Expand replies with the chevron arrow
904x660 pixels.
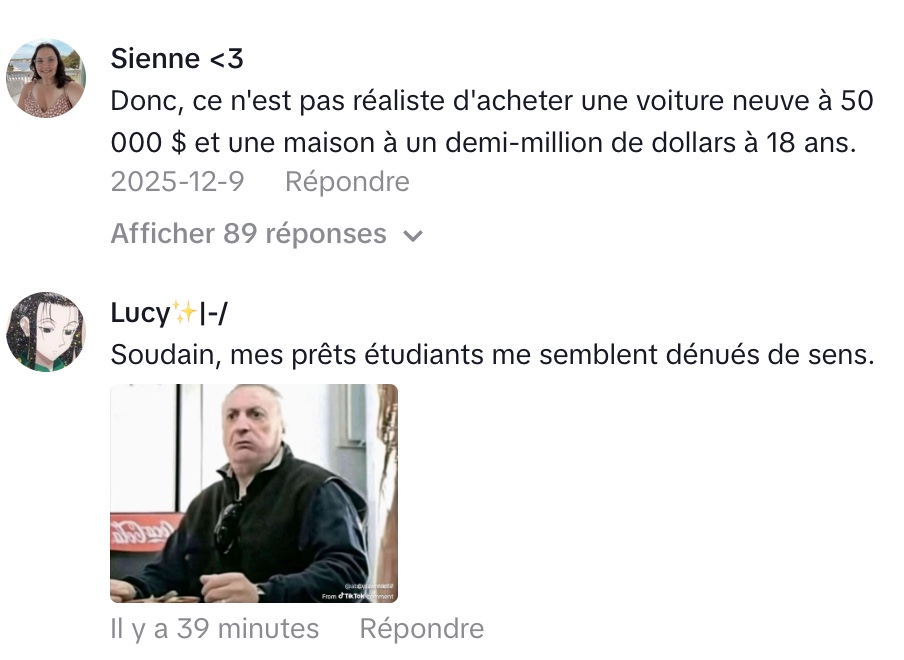coord(413,235)
